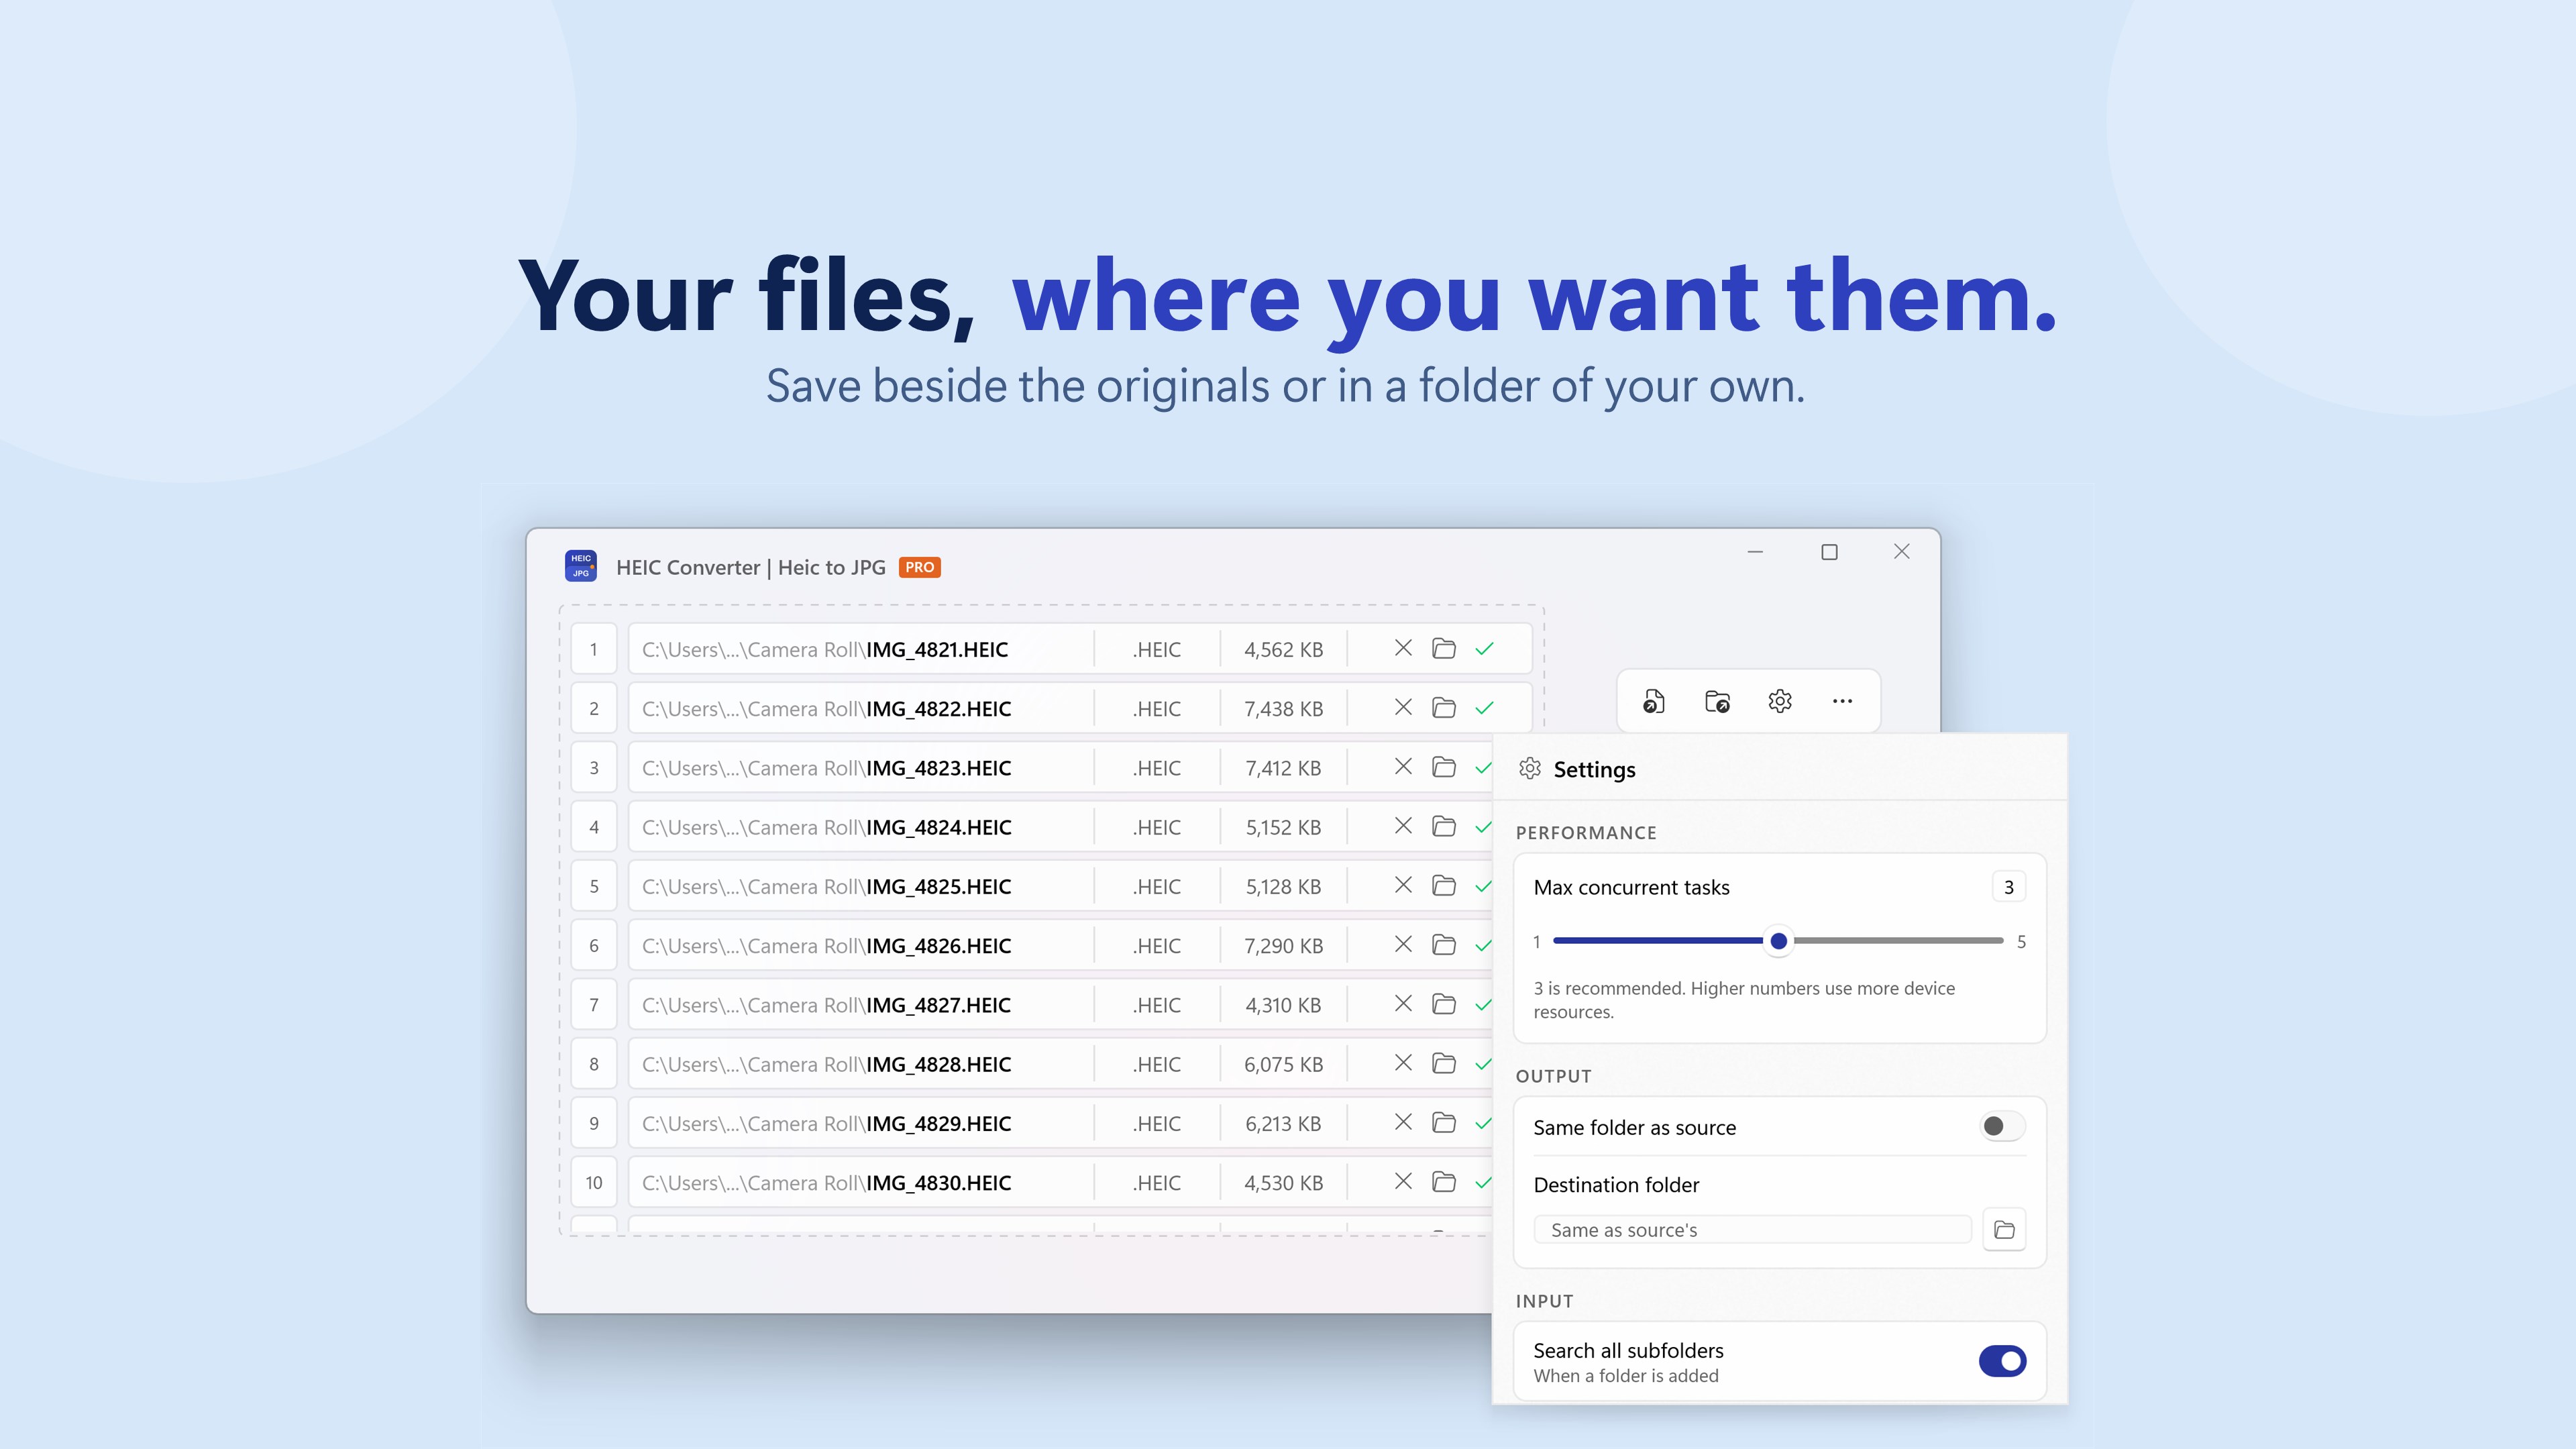Maximize the HEIC Converter window
2576x1449 pixels.
pos(1829,552)
